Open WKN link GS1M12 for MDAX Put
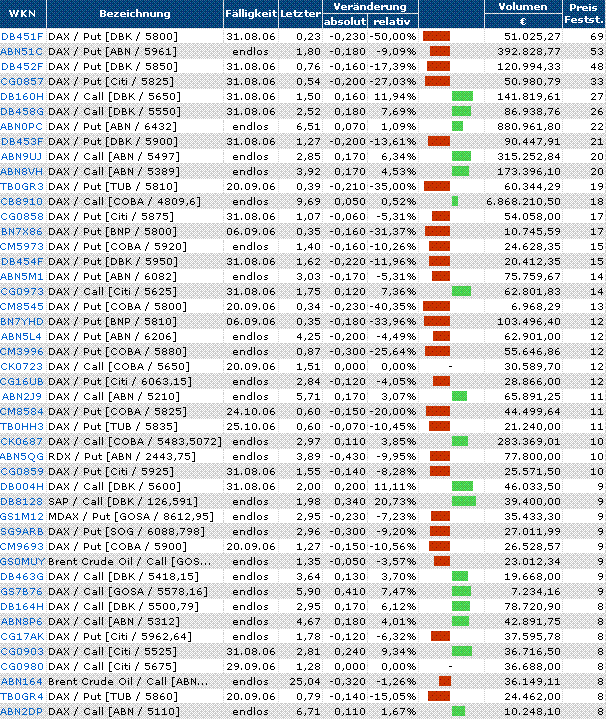This screenshot has width=606, height=719. coord(22,516)
